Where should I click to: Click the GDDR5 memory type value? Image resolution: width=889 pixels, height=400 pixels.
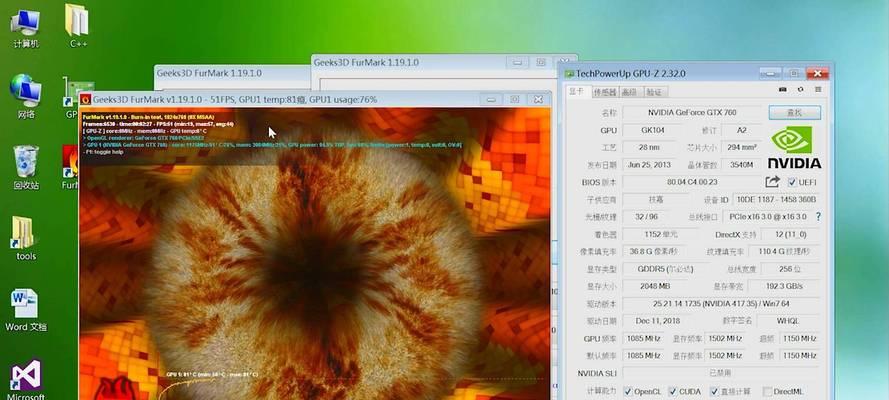click(666, 269)
